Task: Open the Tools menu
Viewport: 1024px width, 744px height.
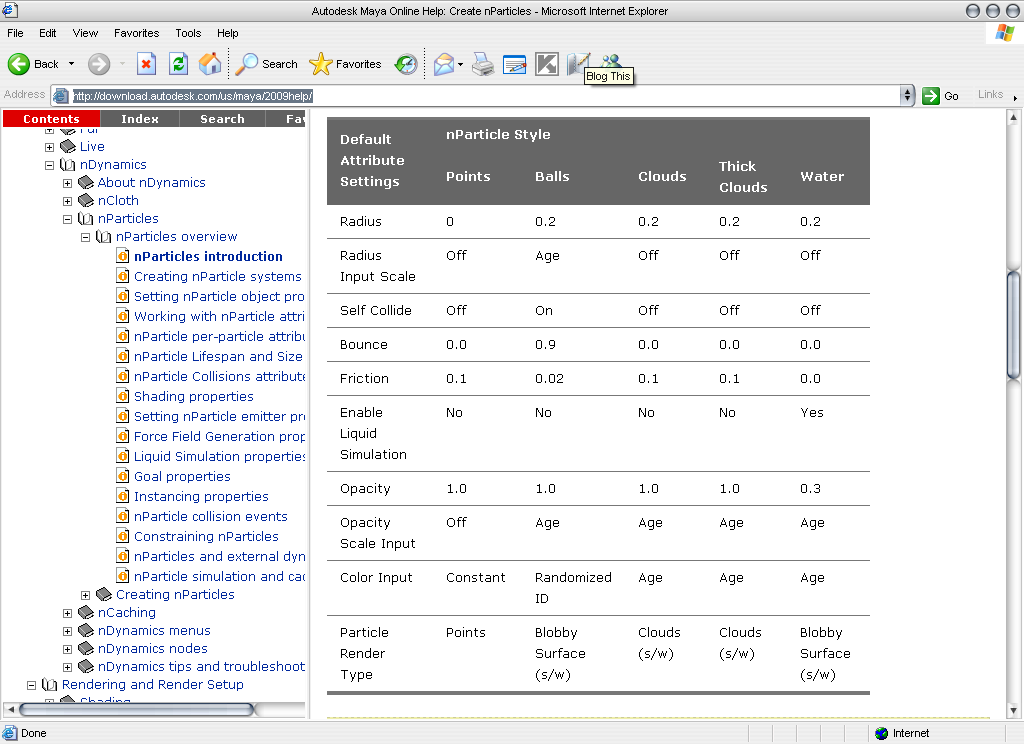Action: coord(188,33)
